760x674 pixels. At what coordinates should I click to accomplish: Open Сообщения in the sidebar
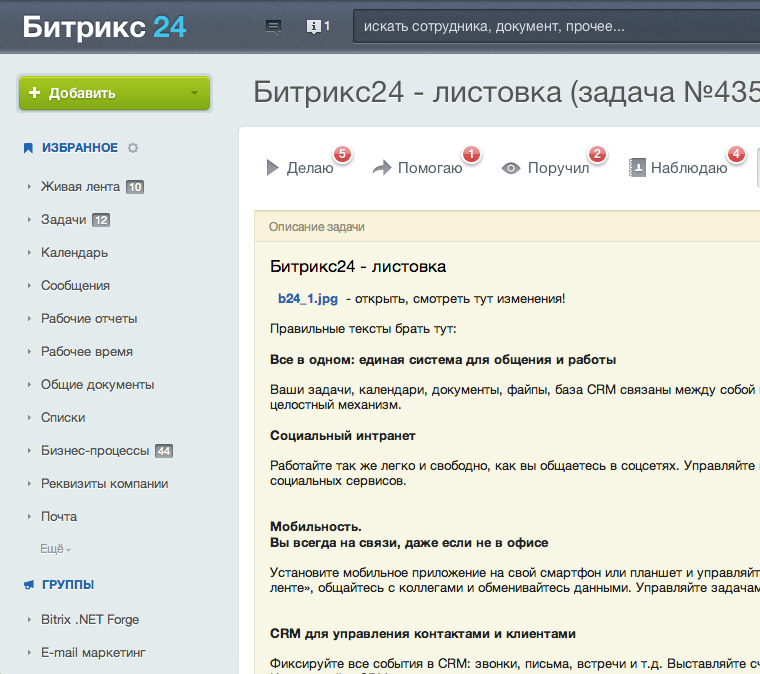[x=75, y=285]
